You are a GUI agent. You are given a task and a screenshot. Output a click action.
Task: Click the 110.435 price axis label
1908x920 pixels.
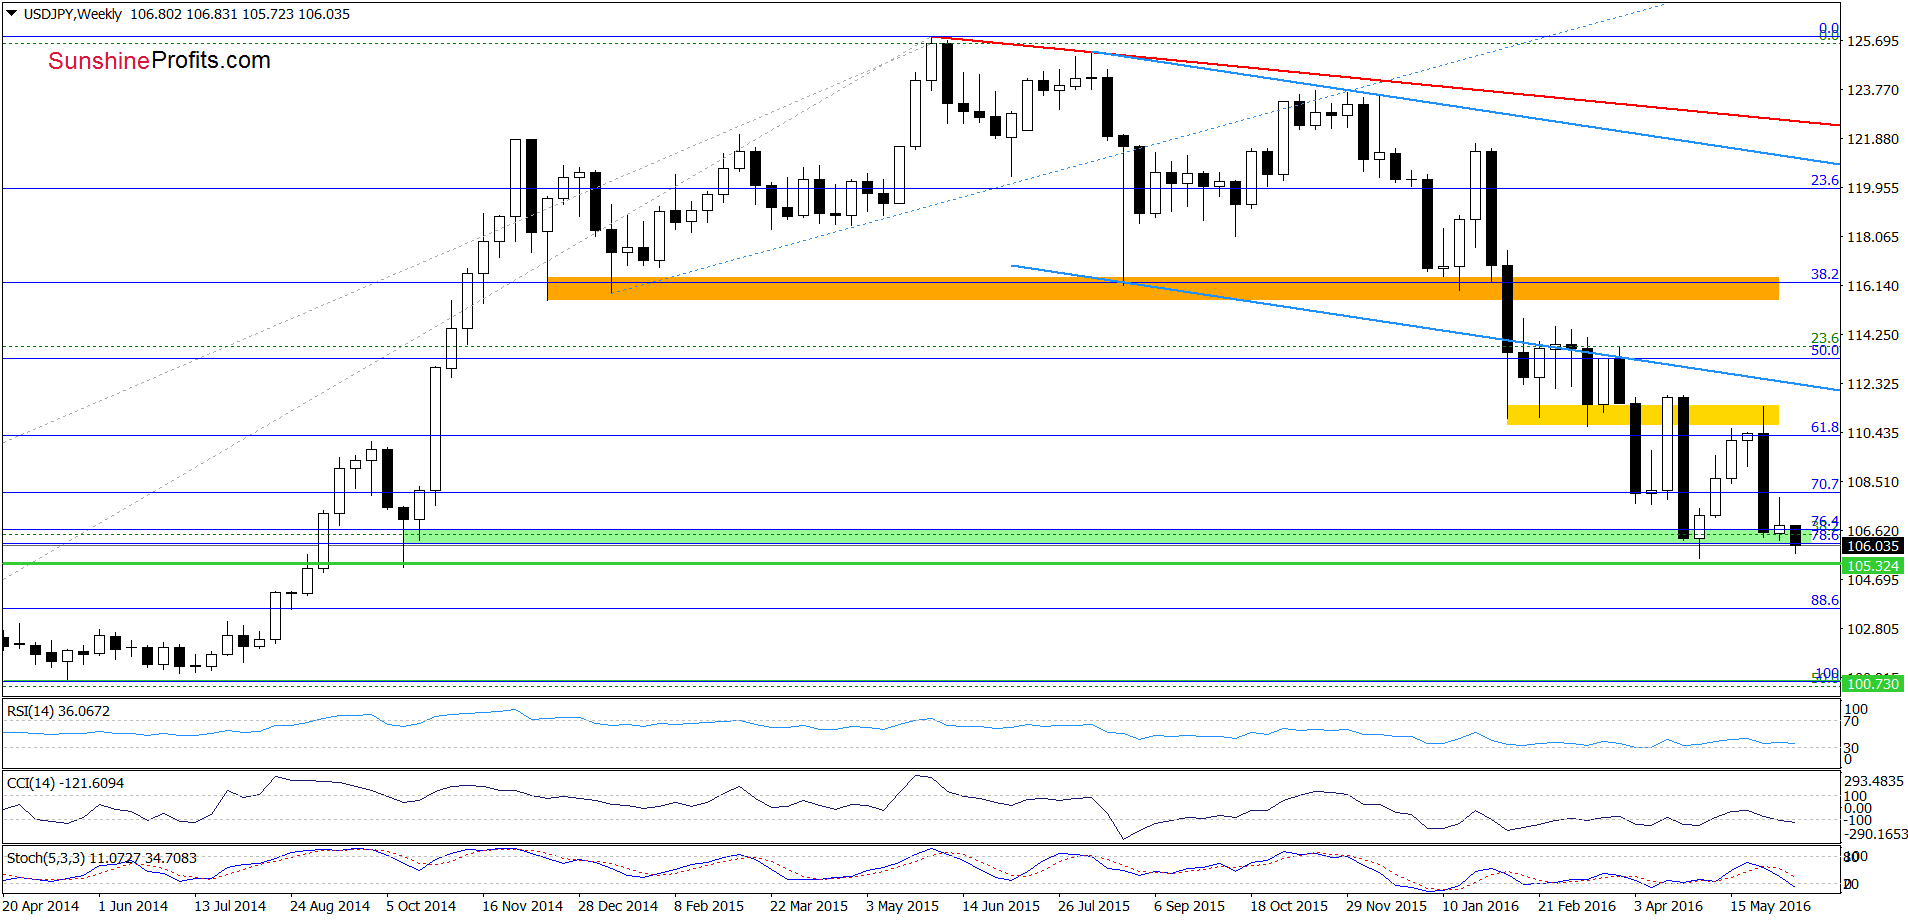(1872, 433)
